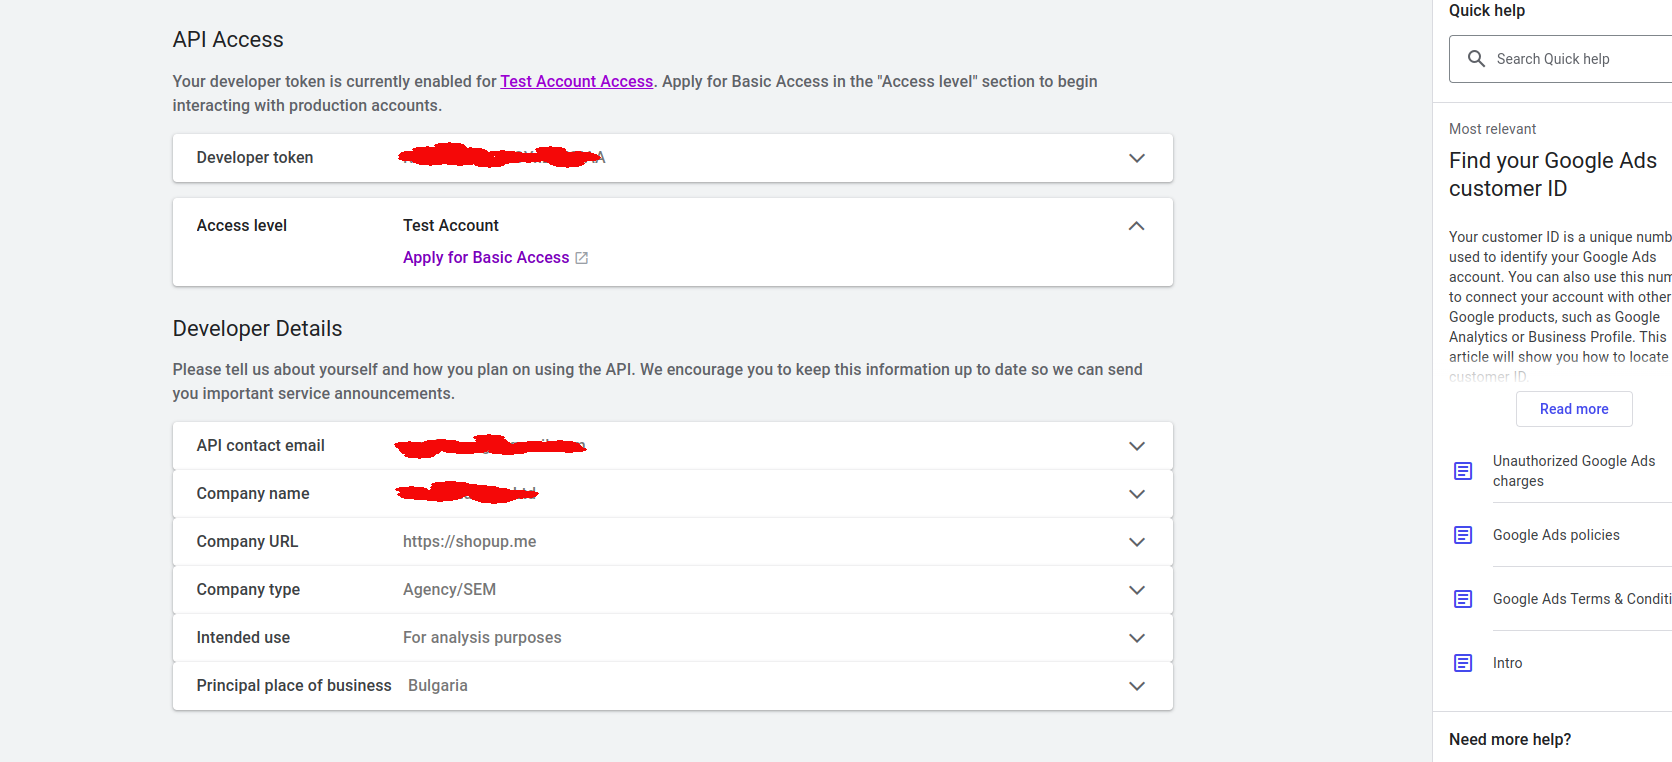Screen dimensions: 1672x762
Task: Click the Apply for Basic Access link
Action: click(486, 258)
